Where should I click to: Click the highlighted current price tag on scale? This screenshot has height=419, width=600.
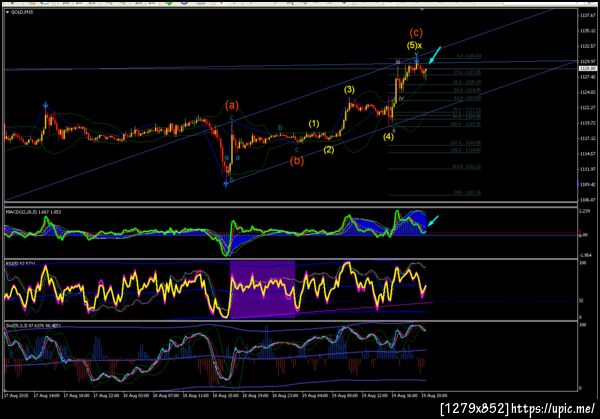pos(587,68)
